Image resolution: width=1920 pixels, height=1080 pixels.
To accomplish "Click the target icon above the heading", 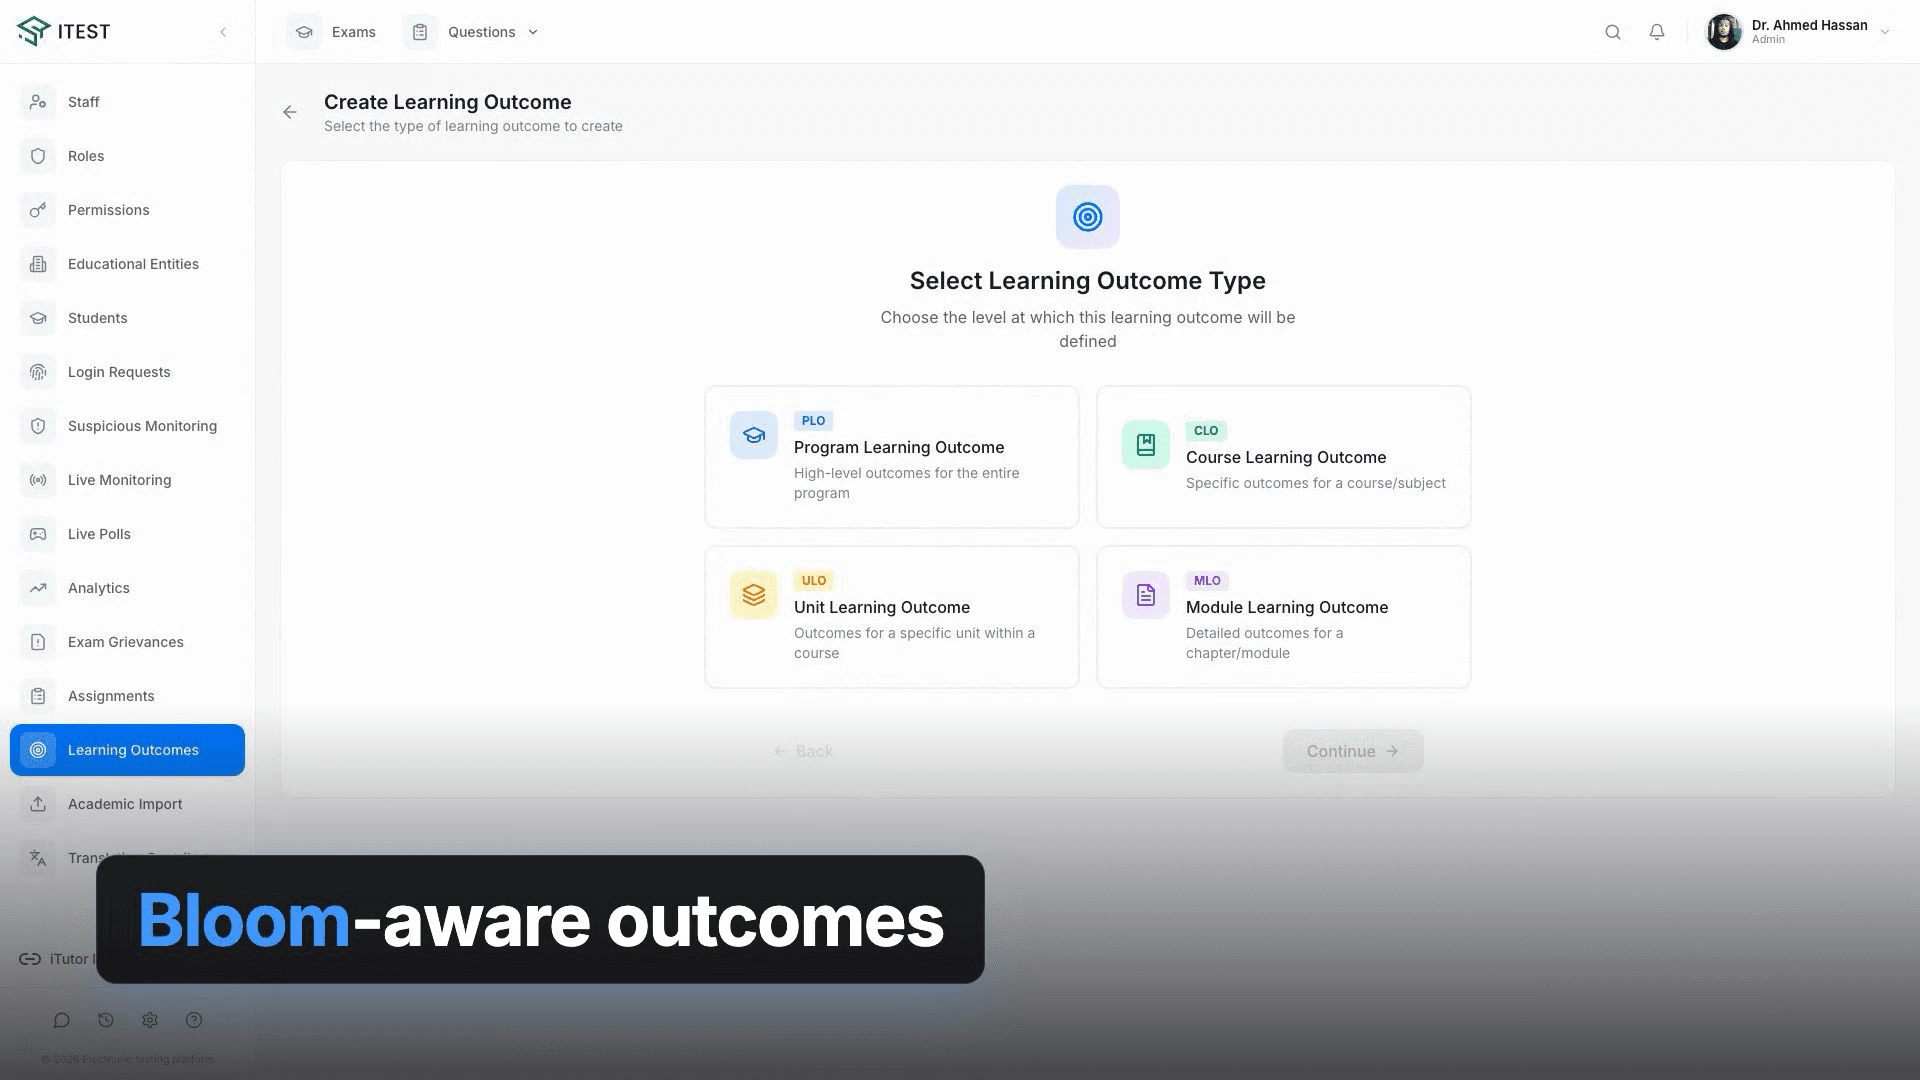I will tap(1088, 217).
